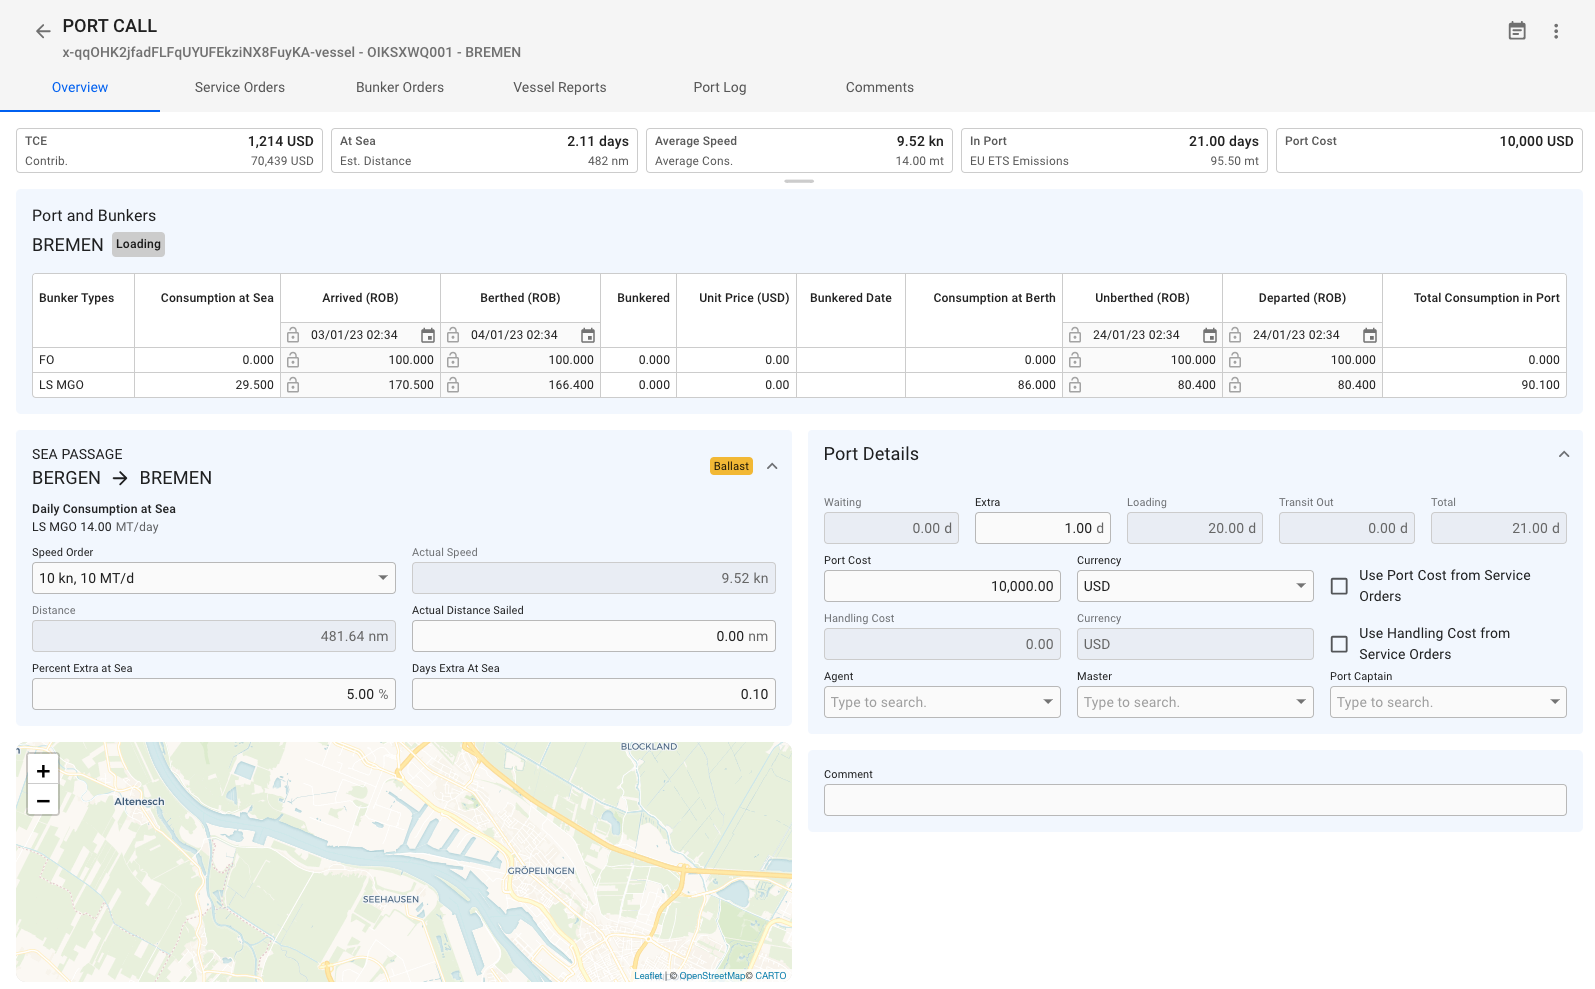Click the lock icon beside Unberthed date
1595x989 pixels.
pos(1075,335)
